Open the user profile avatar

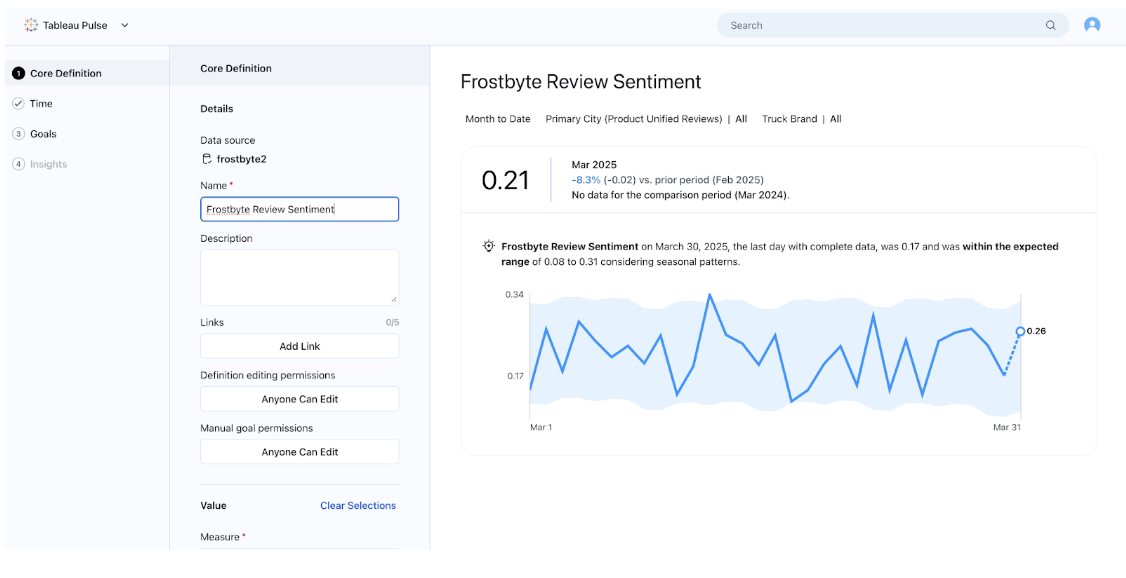click(x=1092, y=25)
